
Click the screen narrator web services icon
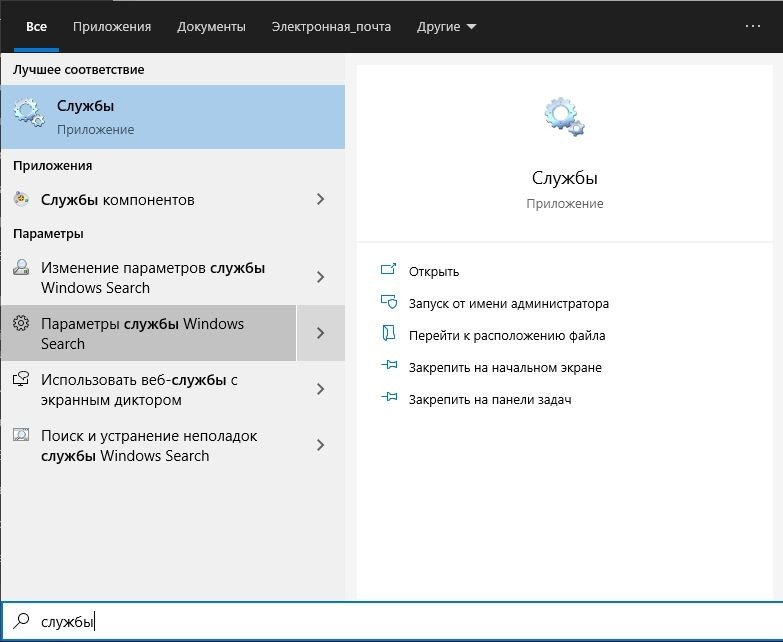[x=21, y=380]
